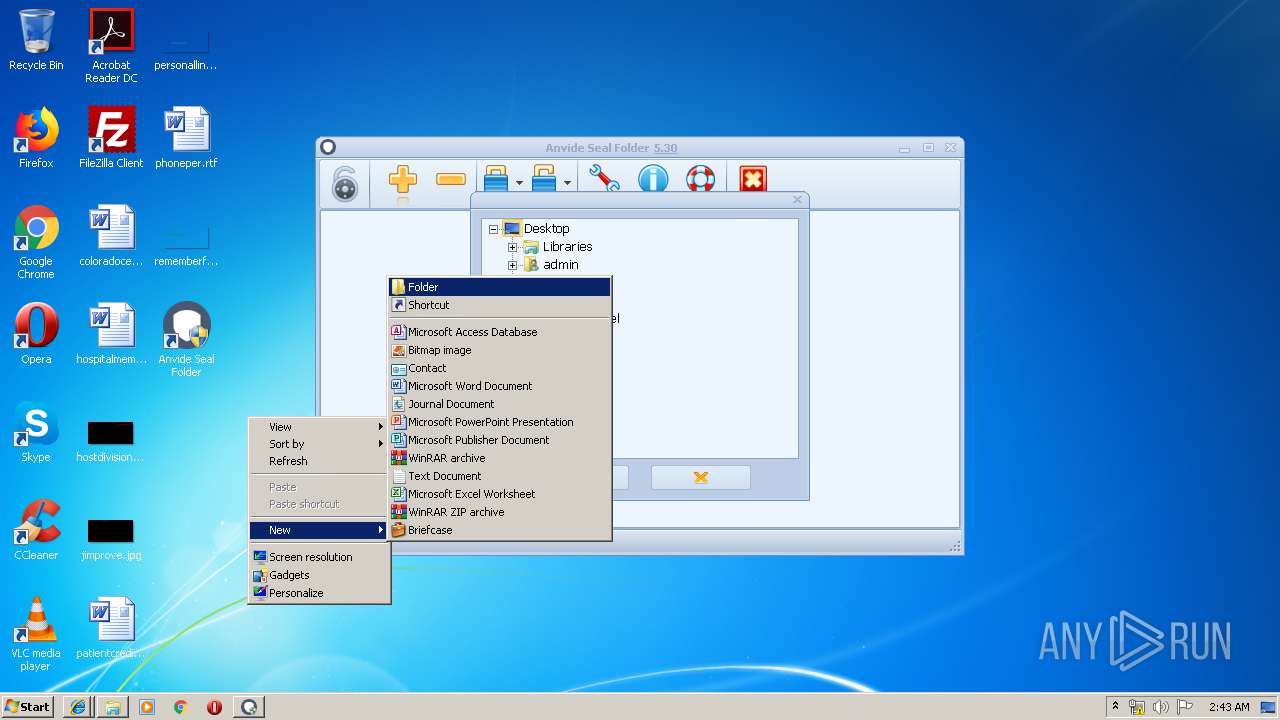This screenshot has height=720, width=1280.
Task: Create new Microsoft Publisher Document
Action: (x=500, y=440)
